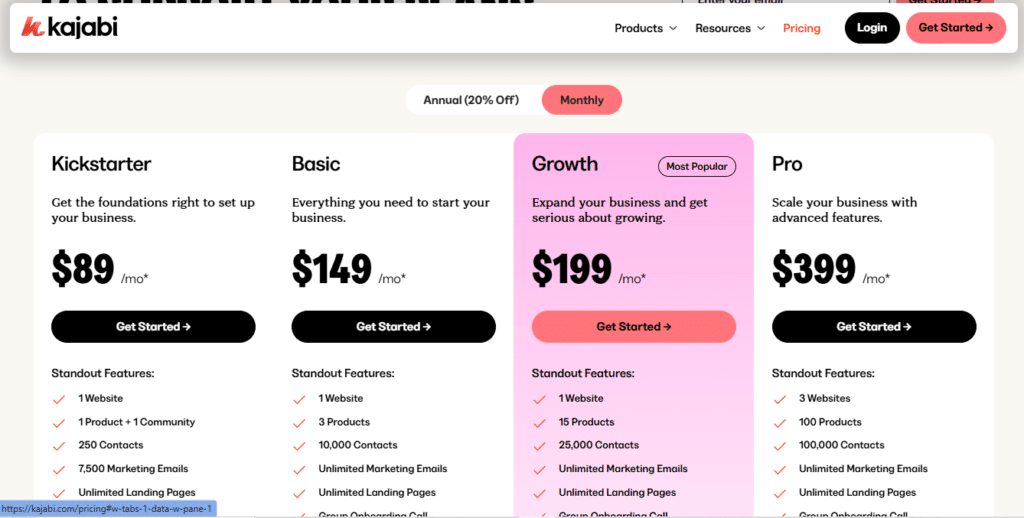Open the Pricing nav link

pos(801,28)
